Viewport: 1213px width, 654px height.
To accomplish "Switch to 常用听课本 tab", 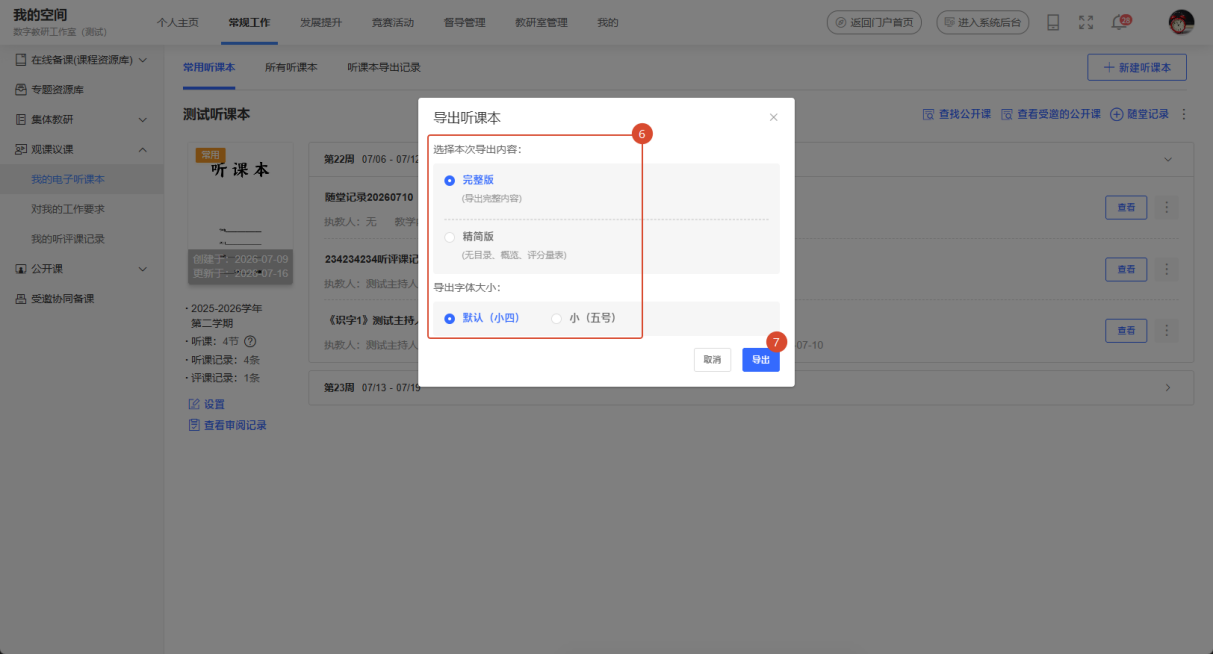I will 209,67.
